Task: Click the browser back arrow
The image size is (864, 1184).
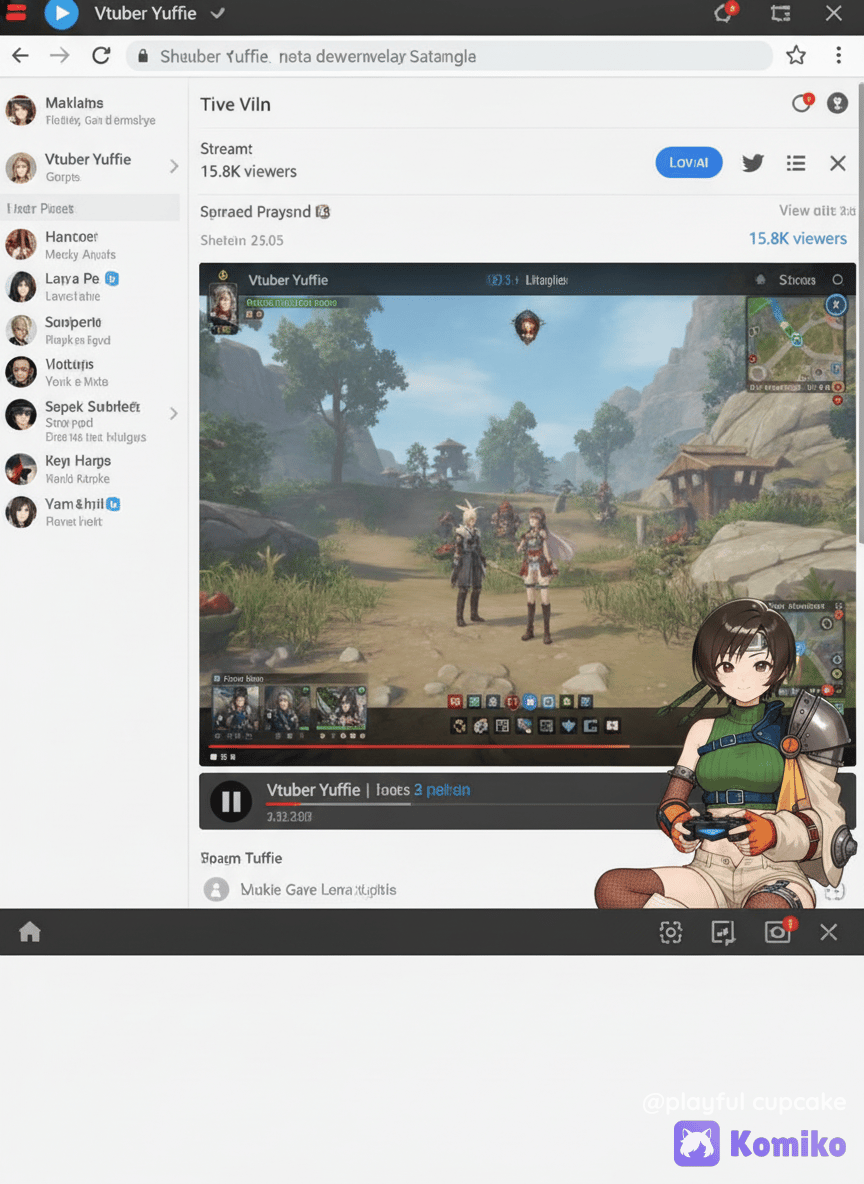Action: 21,56
